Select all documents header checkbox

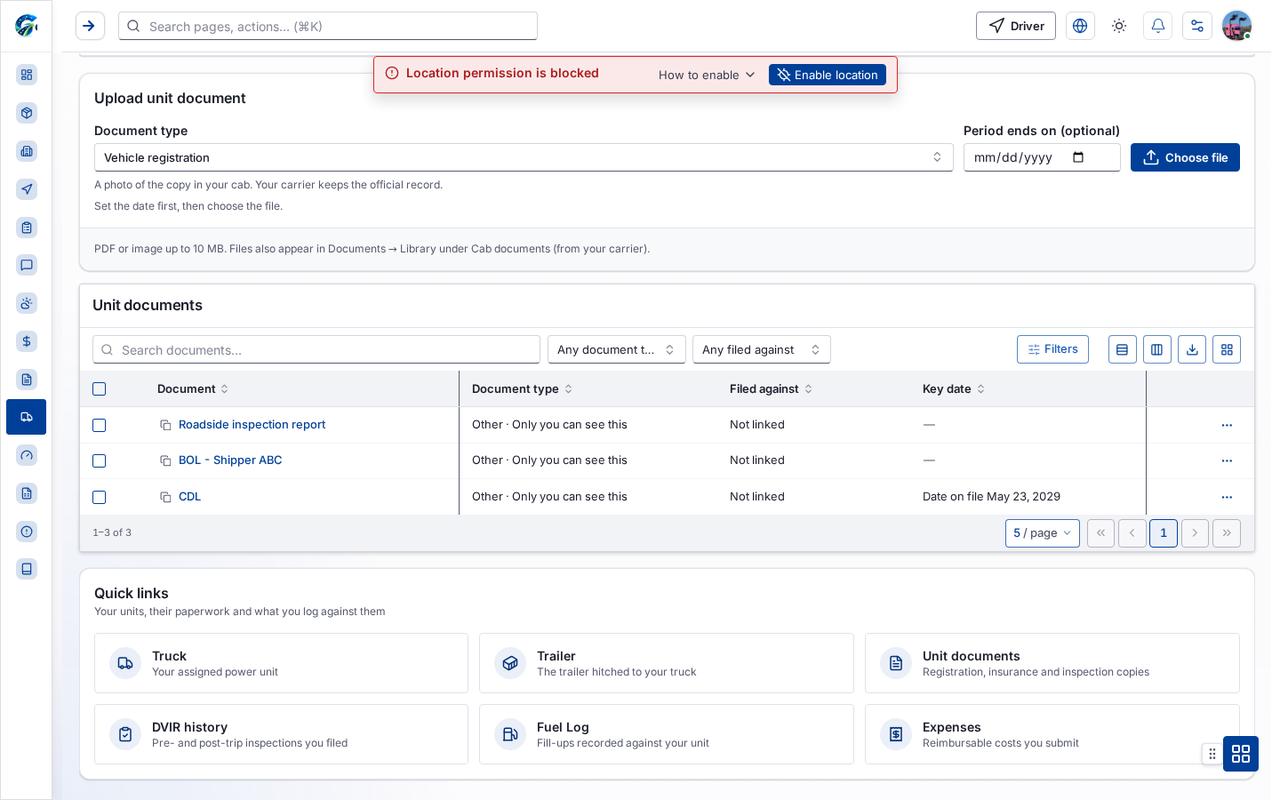tap(99, 389)
